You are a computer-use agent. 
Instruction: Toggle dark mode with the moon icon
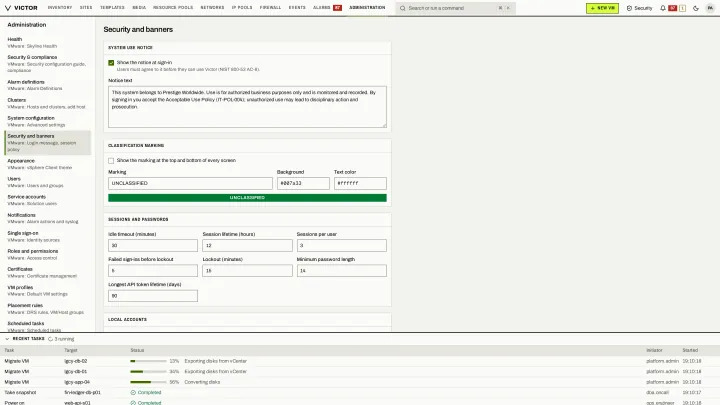696,8
